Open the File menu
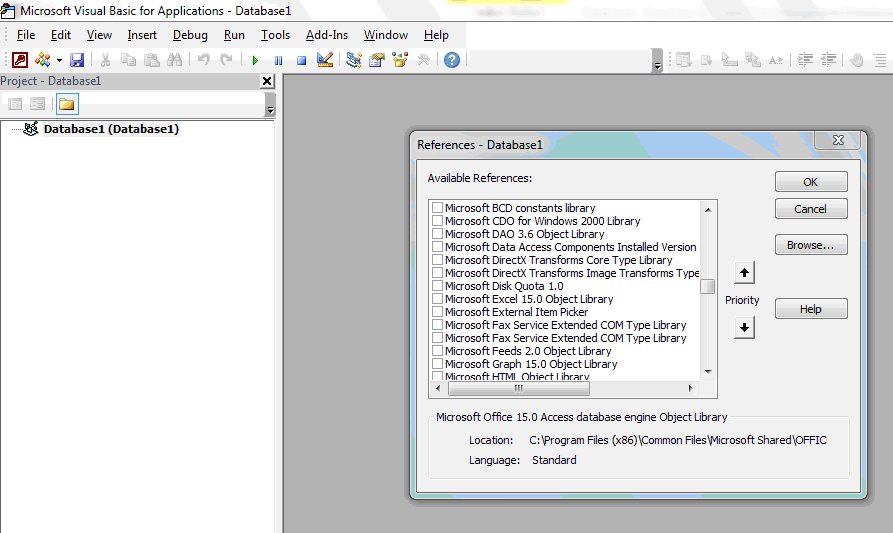Screen dimensions: 893x533 click(26, 35)
